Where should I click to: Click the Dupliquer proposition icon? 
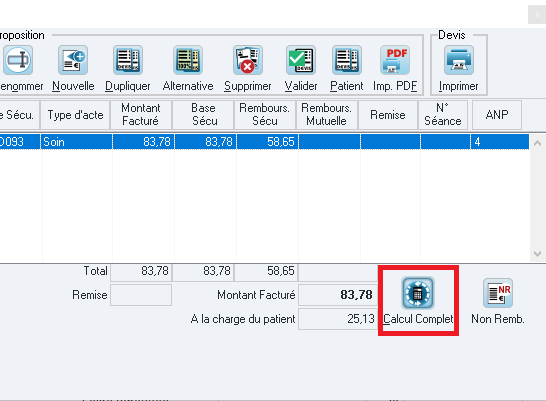[x=128, y=60]
